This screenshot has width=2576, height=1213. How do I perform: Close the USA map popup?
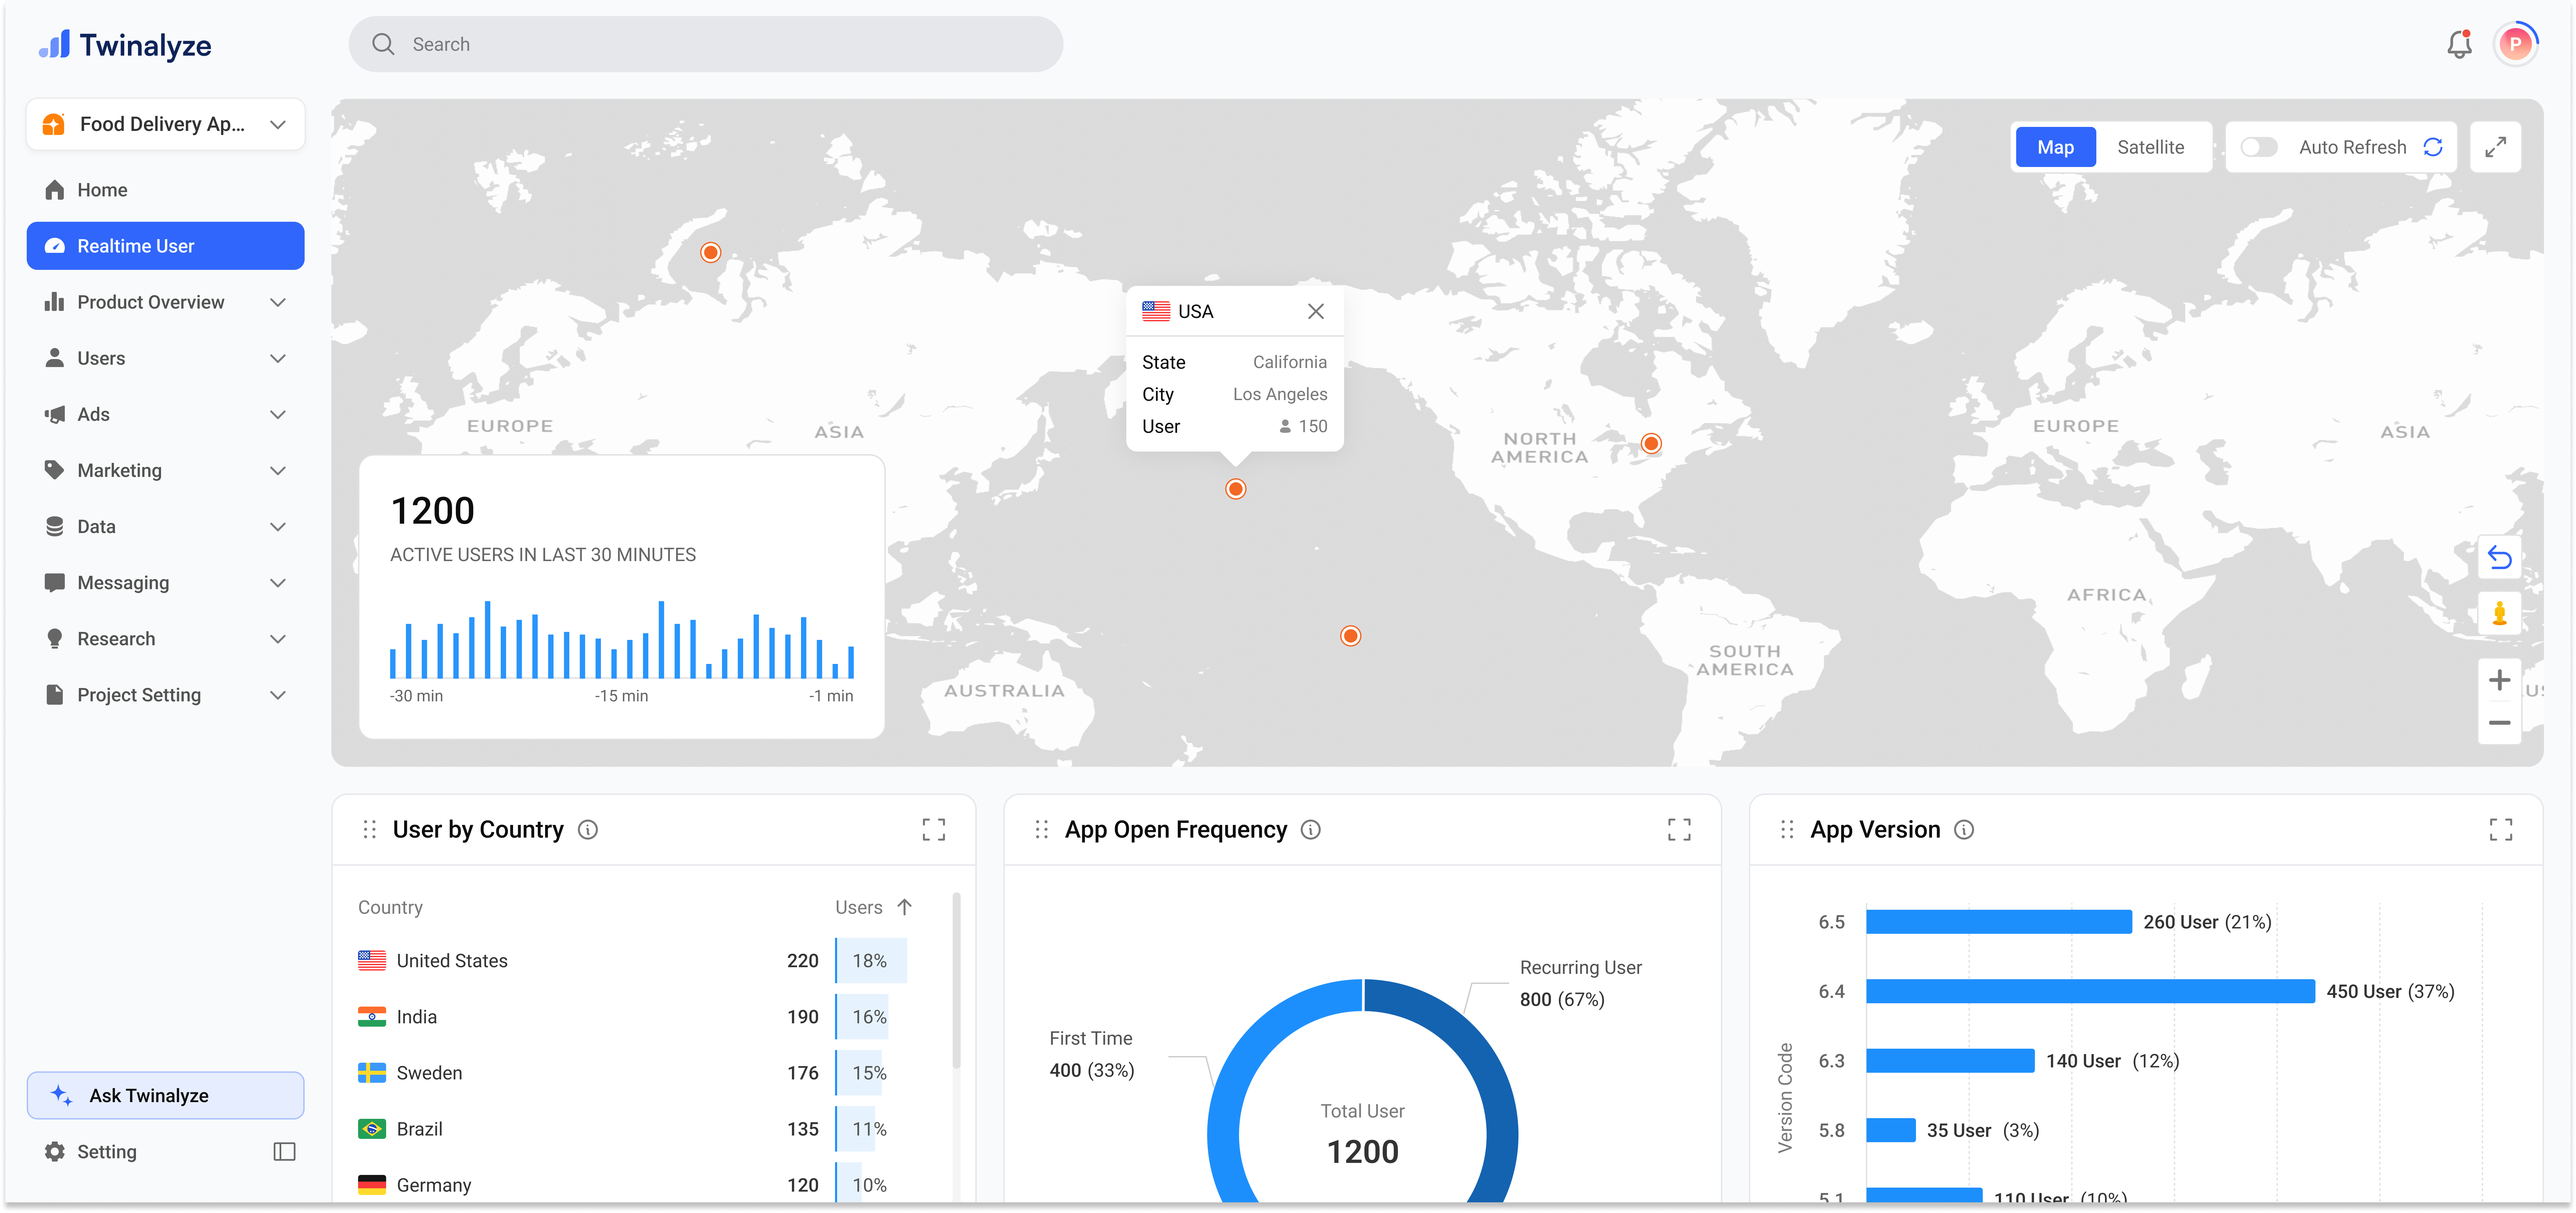pyautogui.click(x=1316, y=311)
